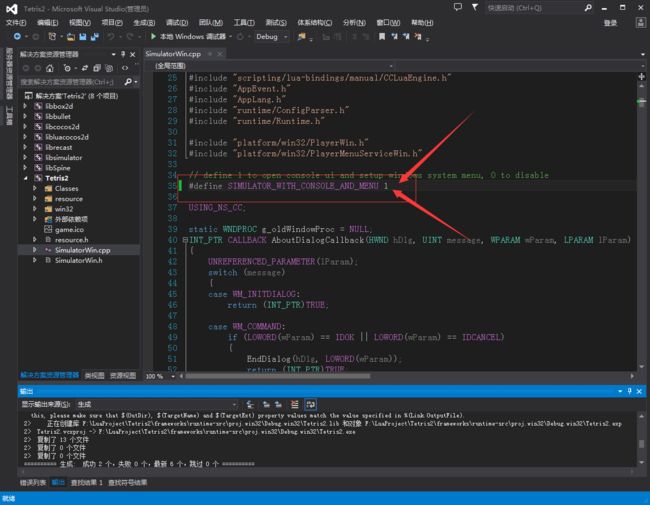
Task: Click the Show All Files icon in Solution Explorer
Action: pyautogui.click(x=109, y=68)
